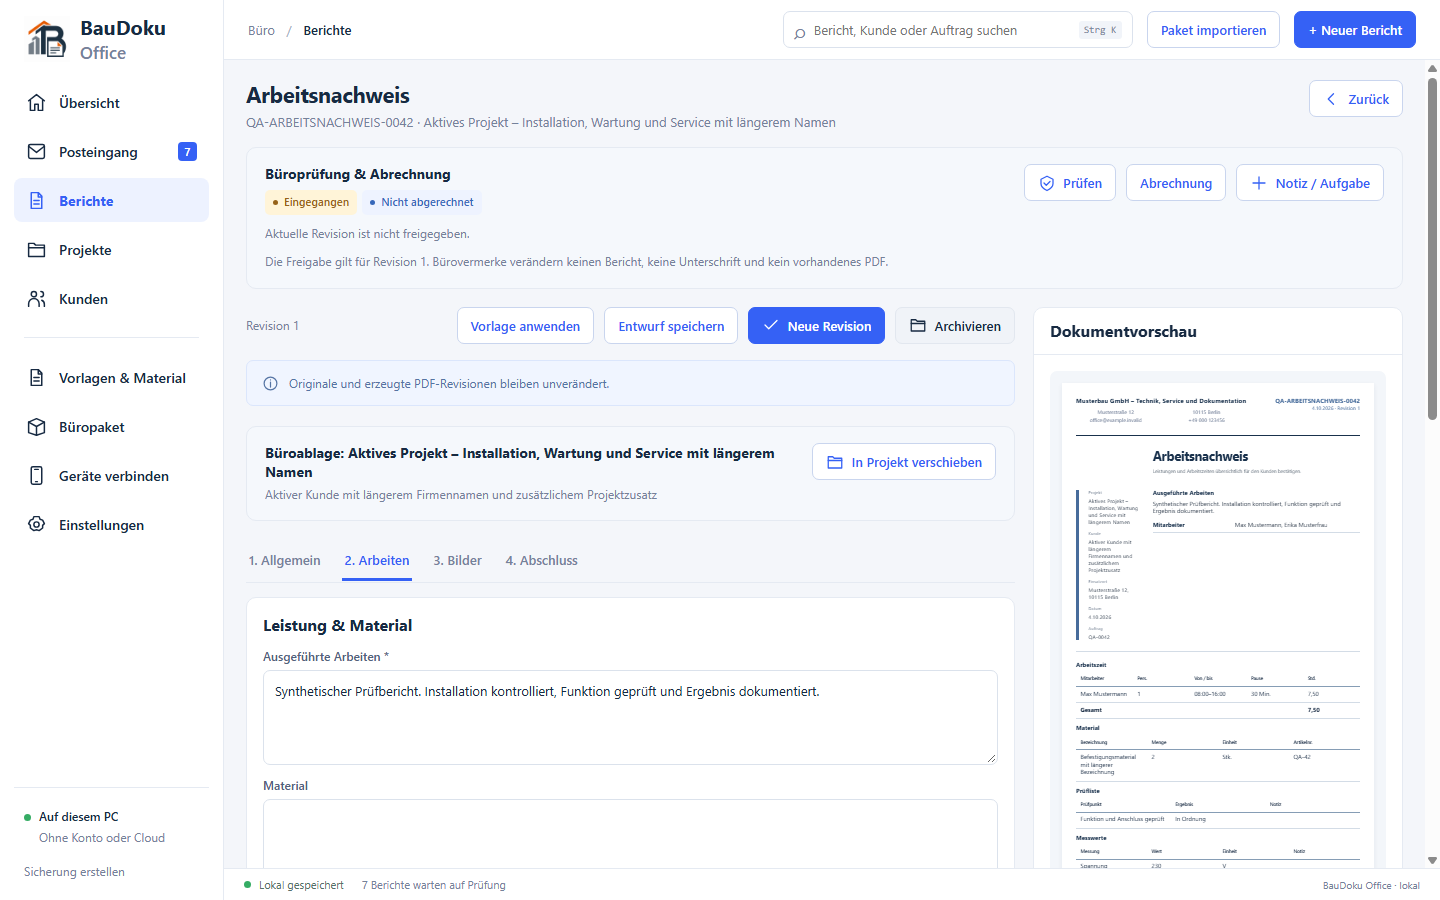Focus the Bericht, Kunde oder Auftrag search field
The height and width of the screenshot is (900, 1440).
pos(958,30)
